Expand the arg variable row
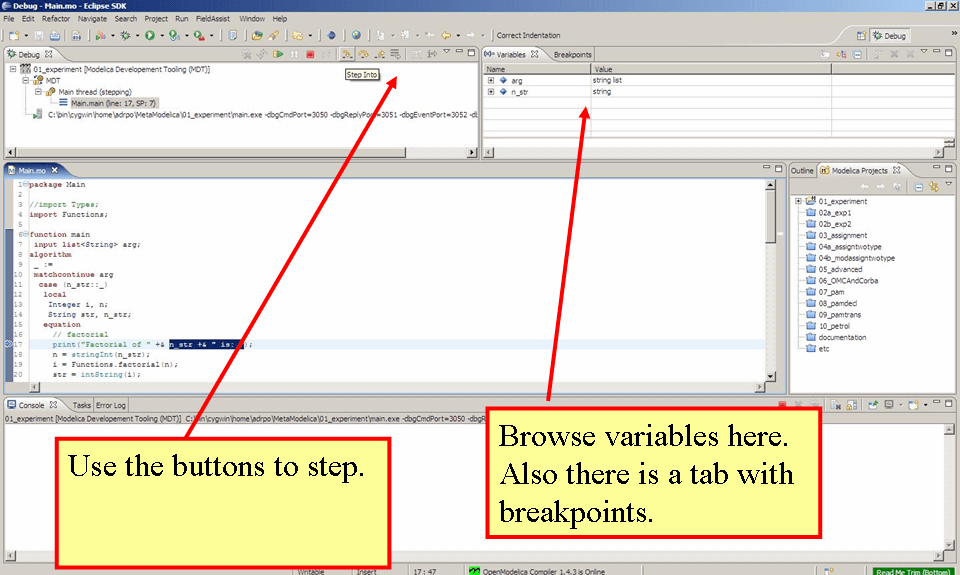This screenshot has height=575, width=960. point(491,80)
